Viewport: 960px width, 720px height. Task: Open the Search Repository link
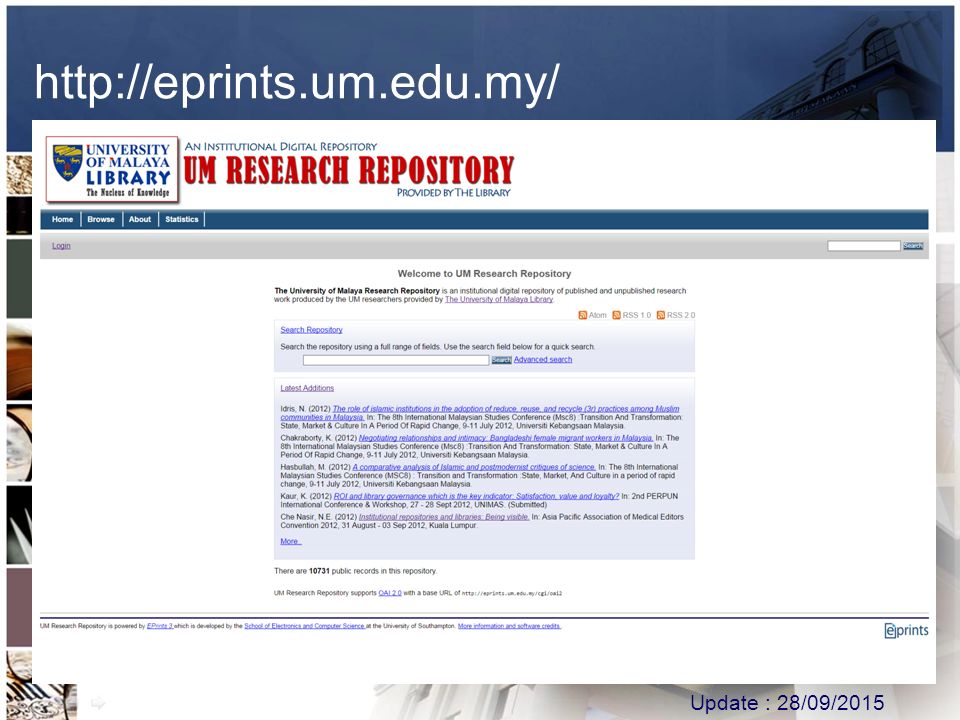311,329
